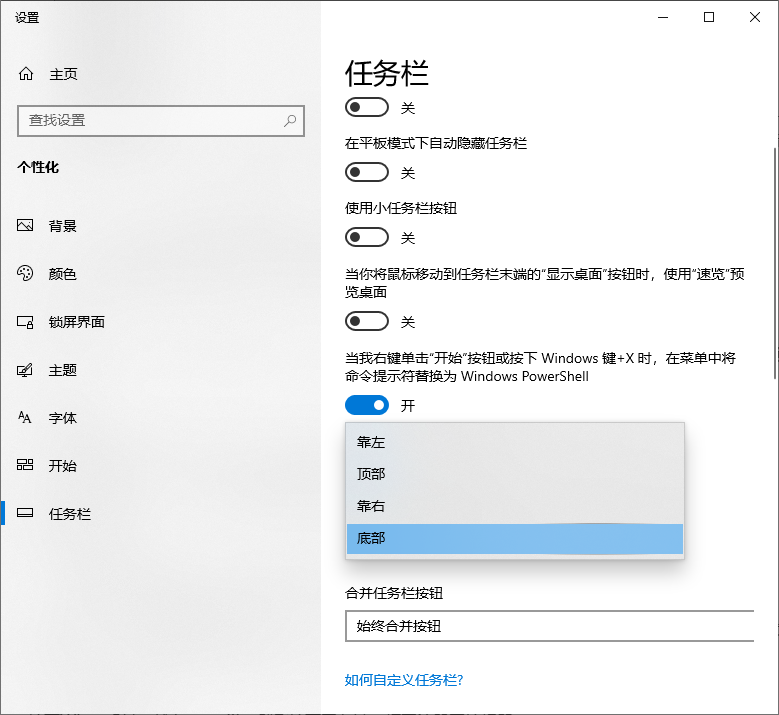Open 字体 settings
The image size is (779, 715).
(63, 418)
